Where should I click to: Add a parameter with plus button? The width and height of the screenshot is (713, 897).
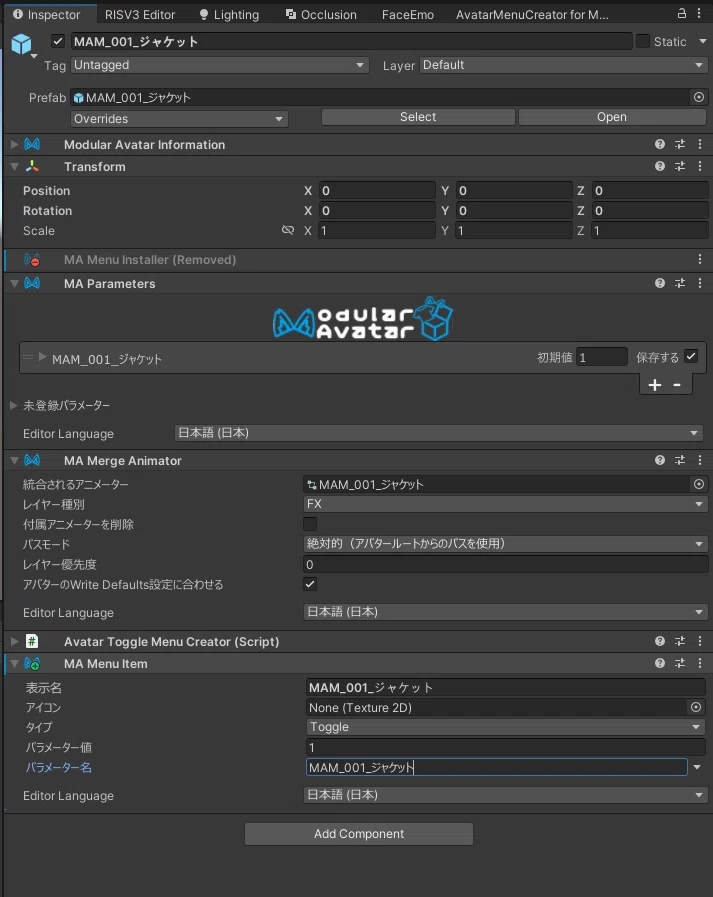pos(655,385)
